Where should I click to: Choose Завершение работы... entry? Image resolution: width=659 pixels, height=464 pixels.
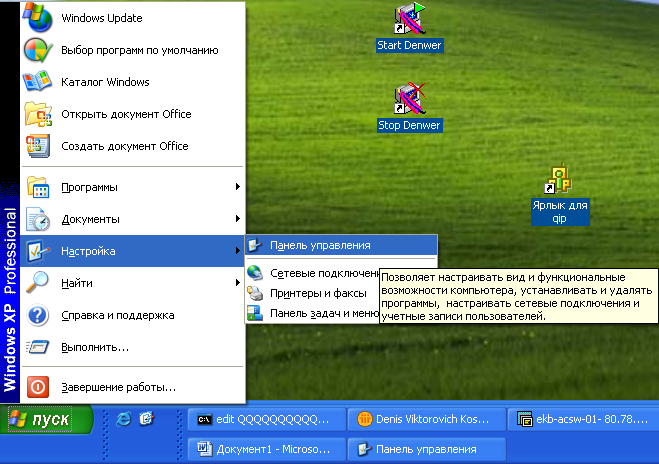click(x=133, y=387)
